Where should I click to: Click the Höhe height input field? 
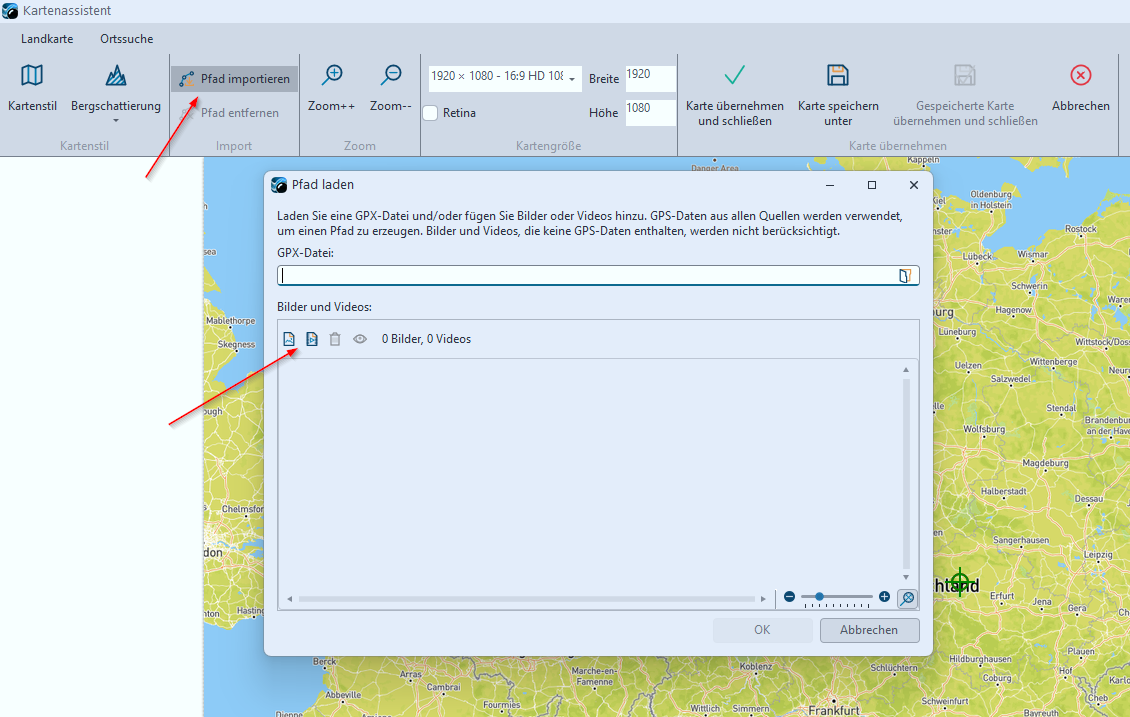[650, 112]
